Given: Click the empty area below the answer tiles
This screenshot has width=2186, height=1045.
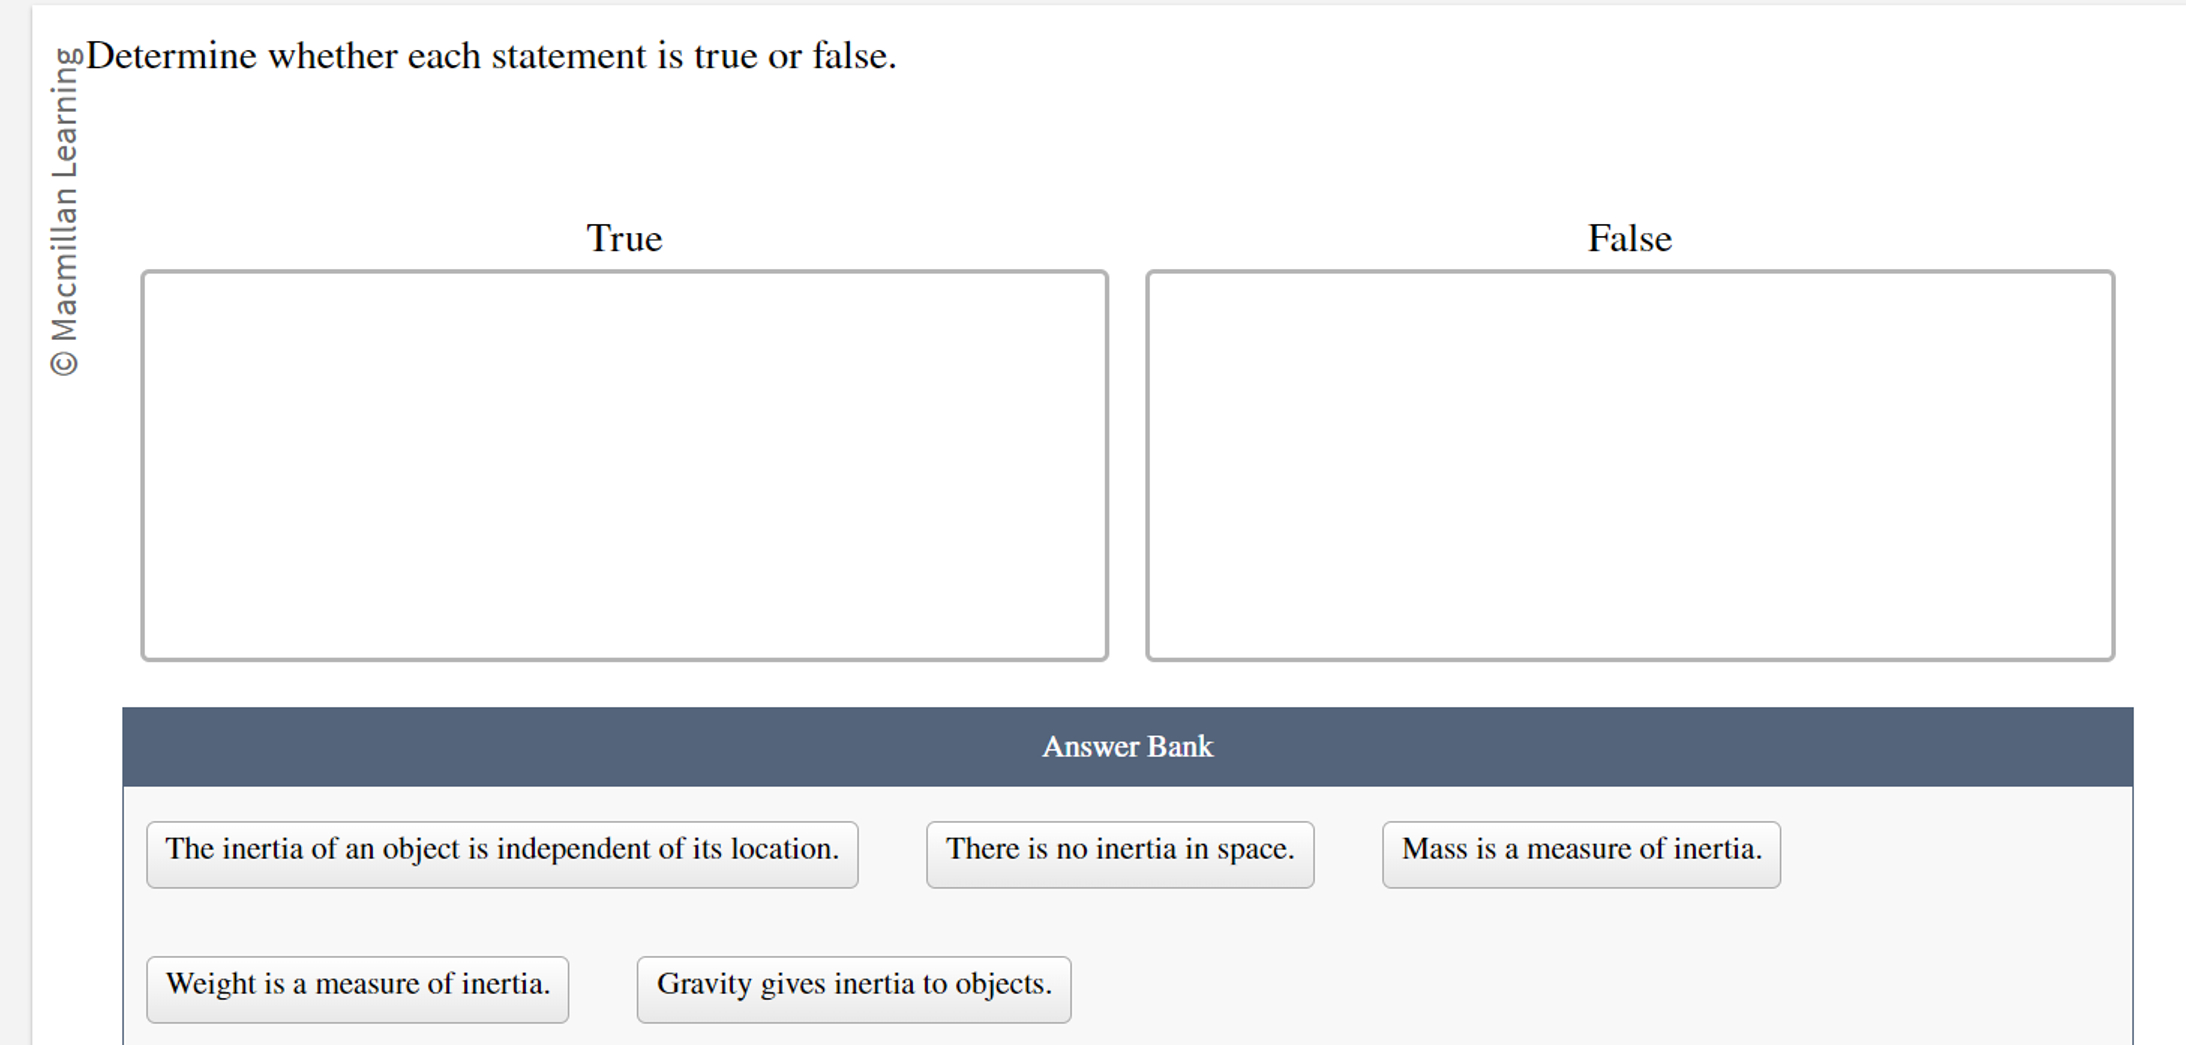Looking at the screenshot, I should (1600, 988).
